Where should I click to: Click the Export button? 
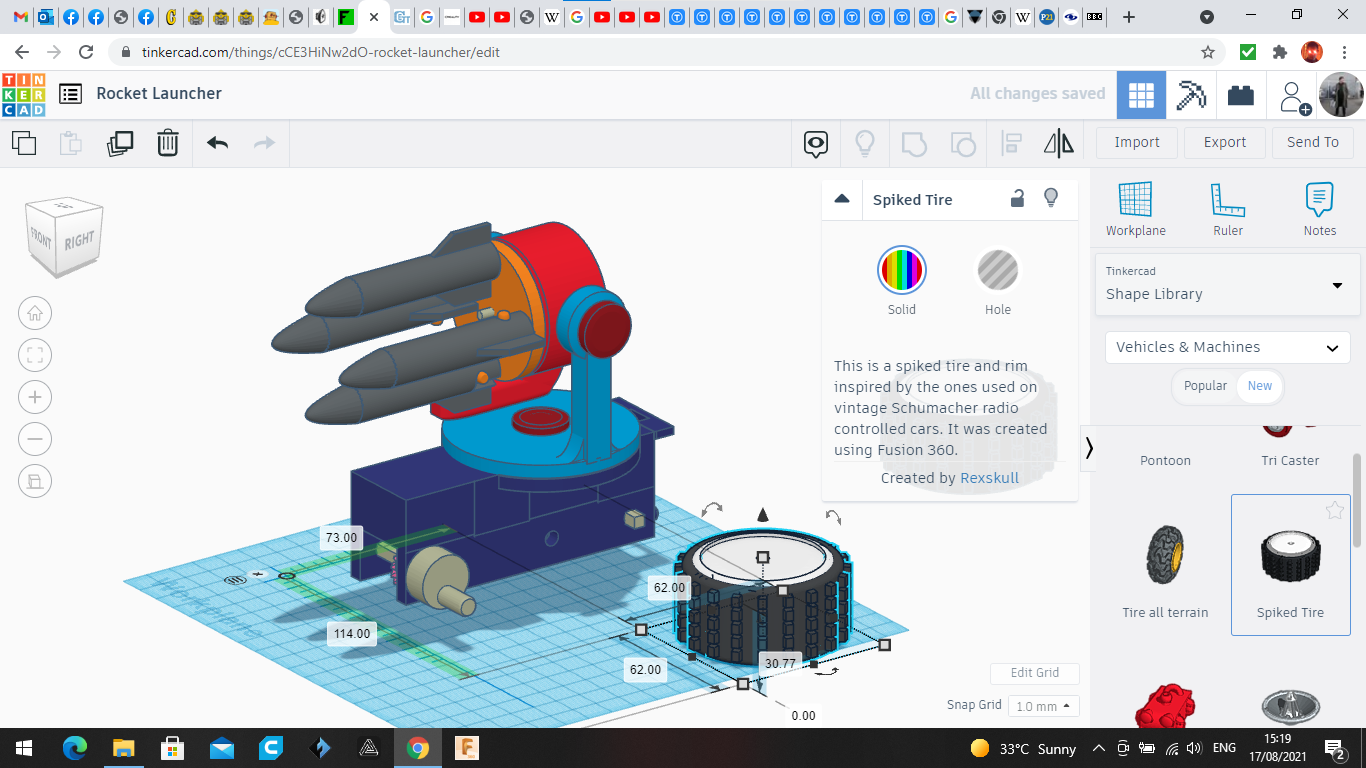click(x=1224, y=142)
